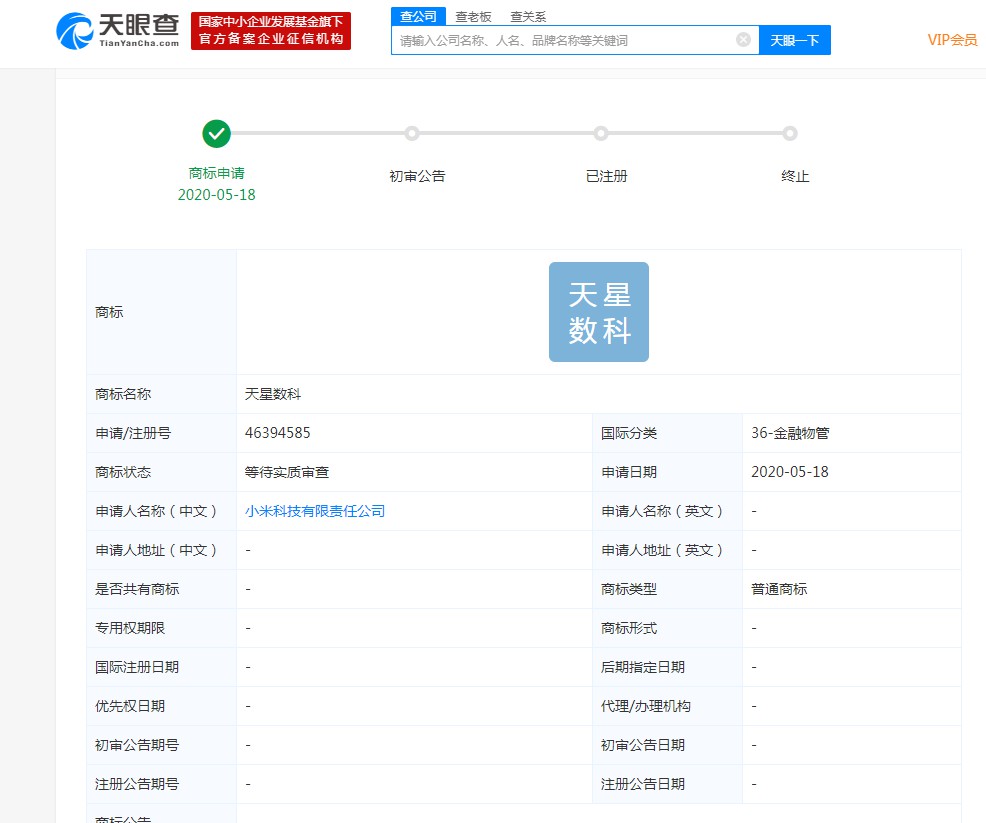Screen dimensions: 986x823
Task: Click the 终止 step label
Action: click(795, 176)
